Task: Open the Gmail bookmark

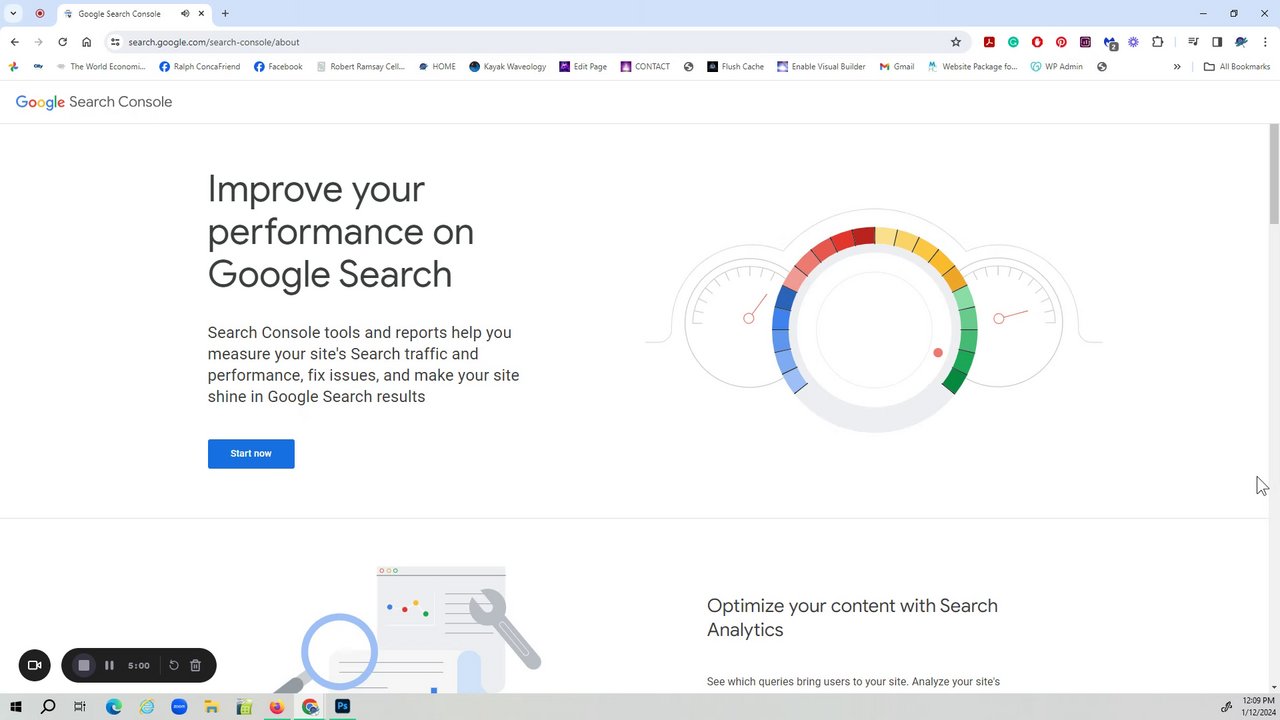Action: 897,67
